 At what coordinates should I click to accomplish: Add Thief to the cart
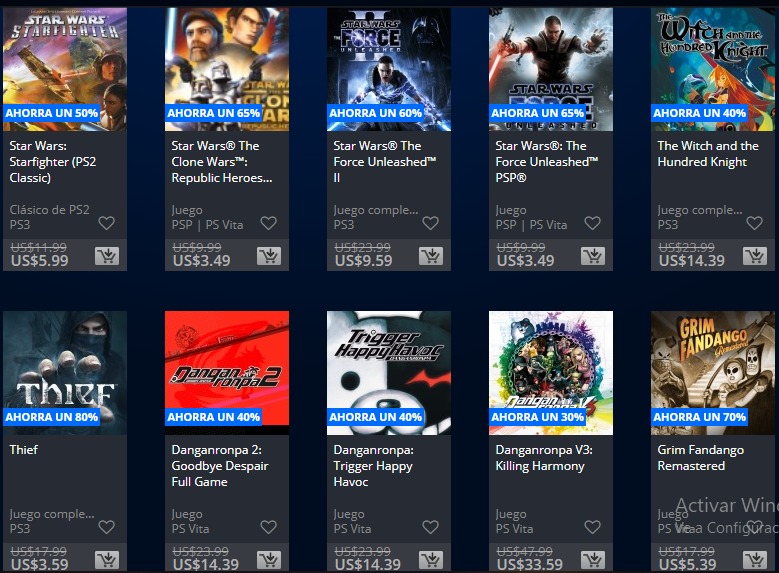pos(107,560)
